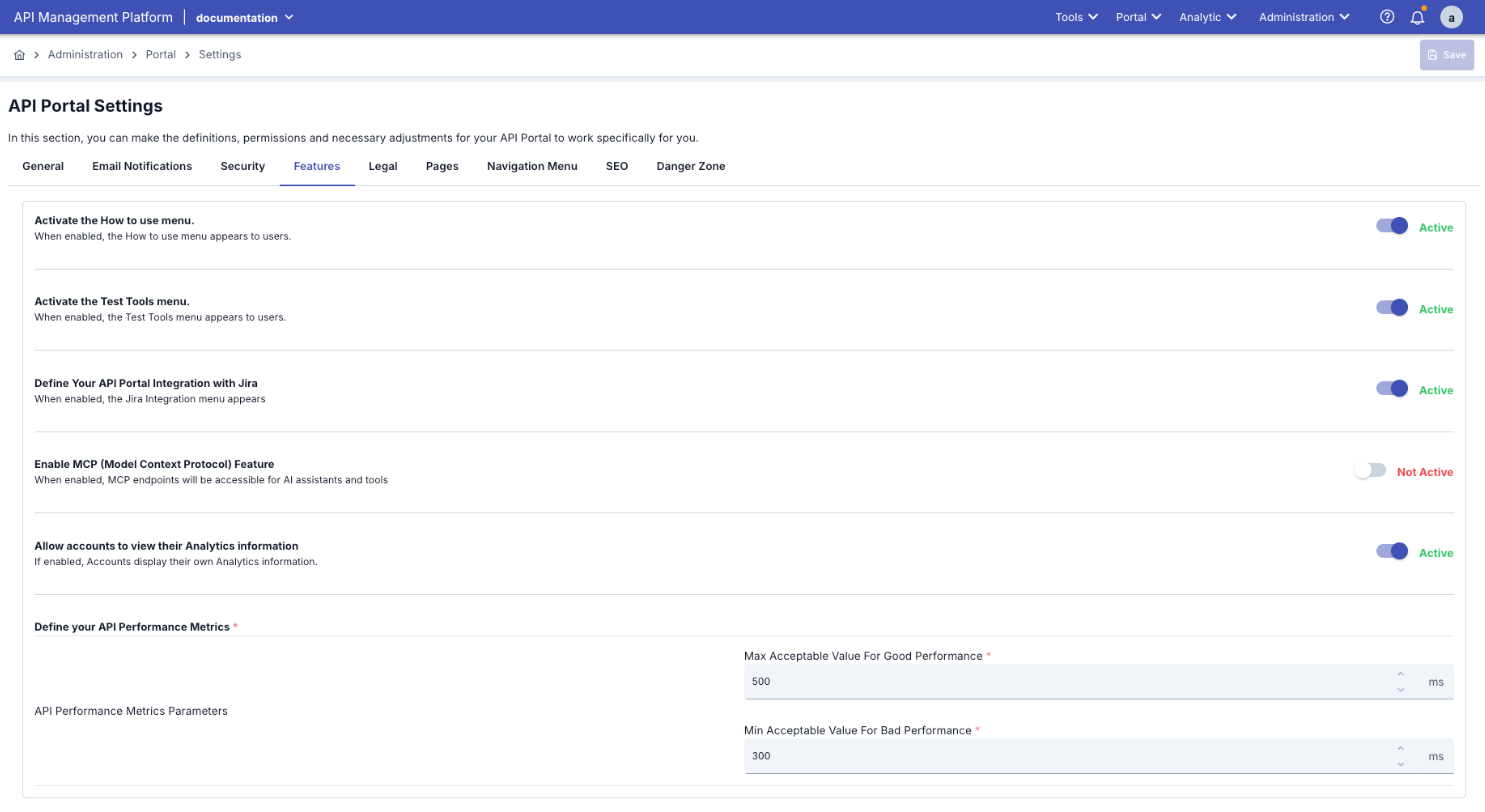Click the home icon in breadcrumb
1485x812 pixels.
[19, 55]
